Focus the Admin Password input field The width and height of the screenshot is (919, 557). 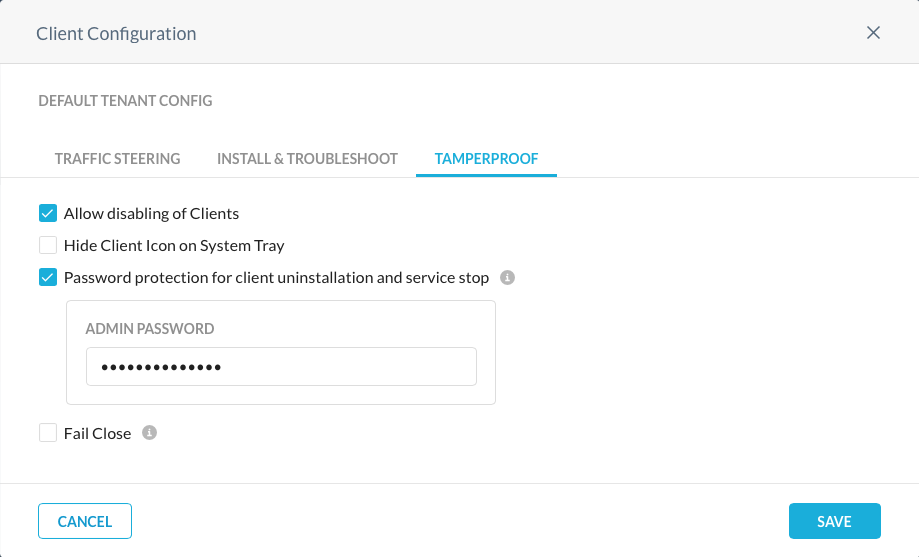(x=281, y=367)
